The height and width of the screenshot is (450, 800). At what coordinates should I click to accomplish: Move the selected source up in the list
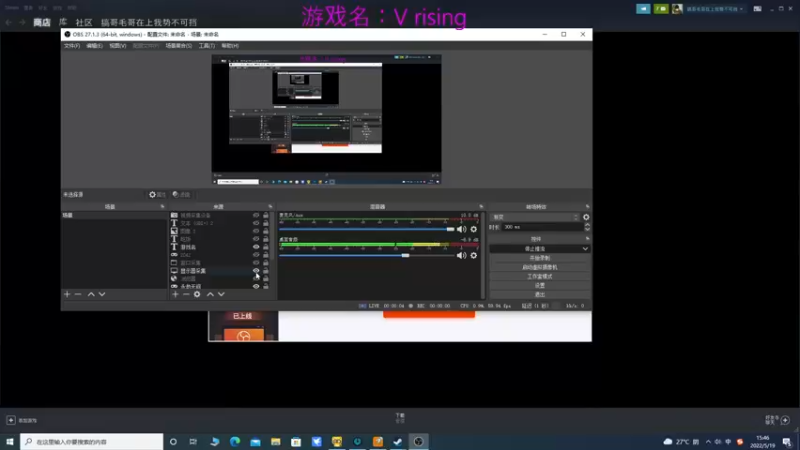pos(210,294)
